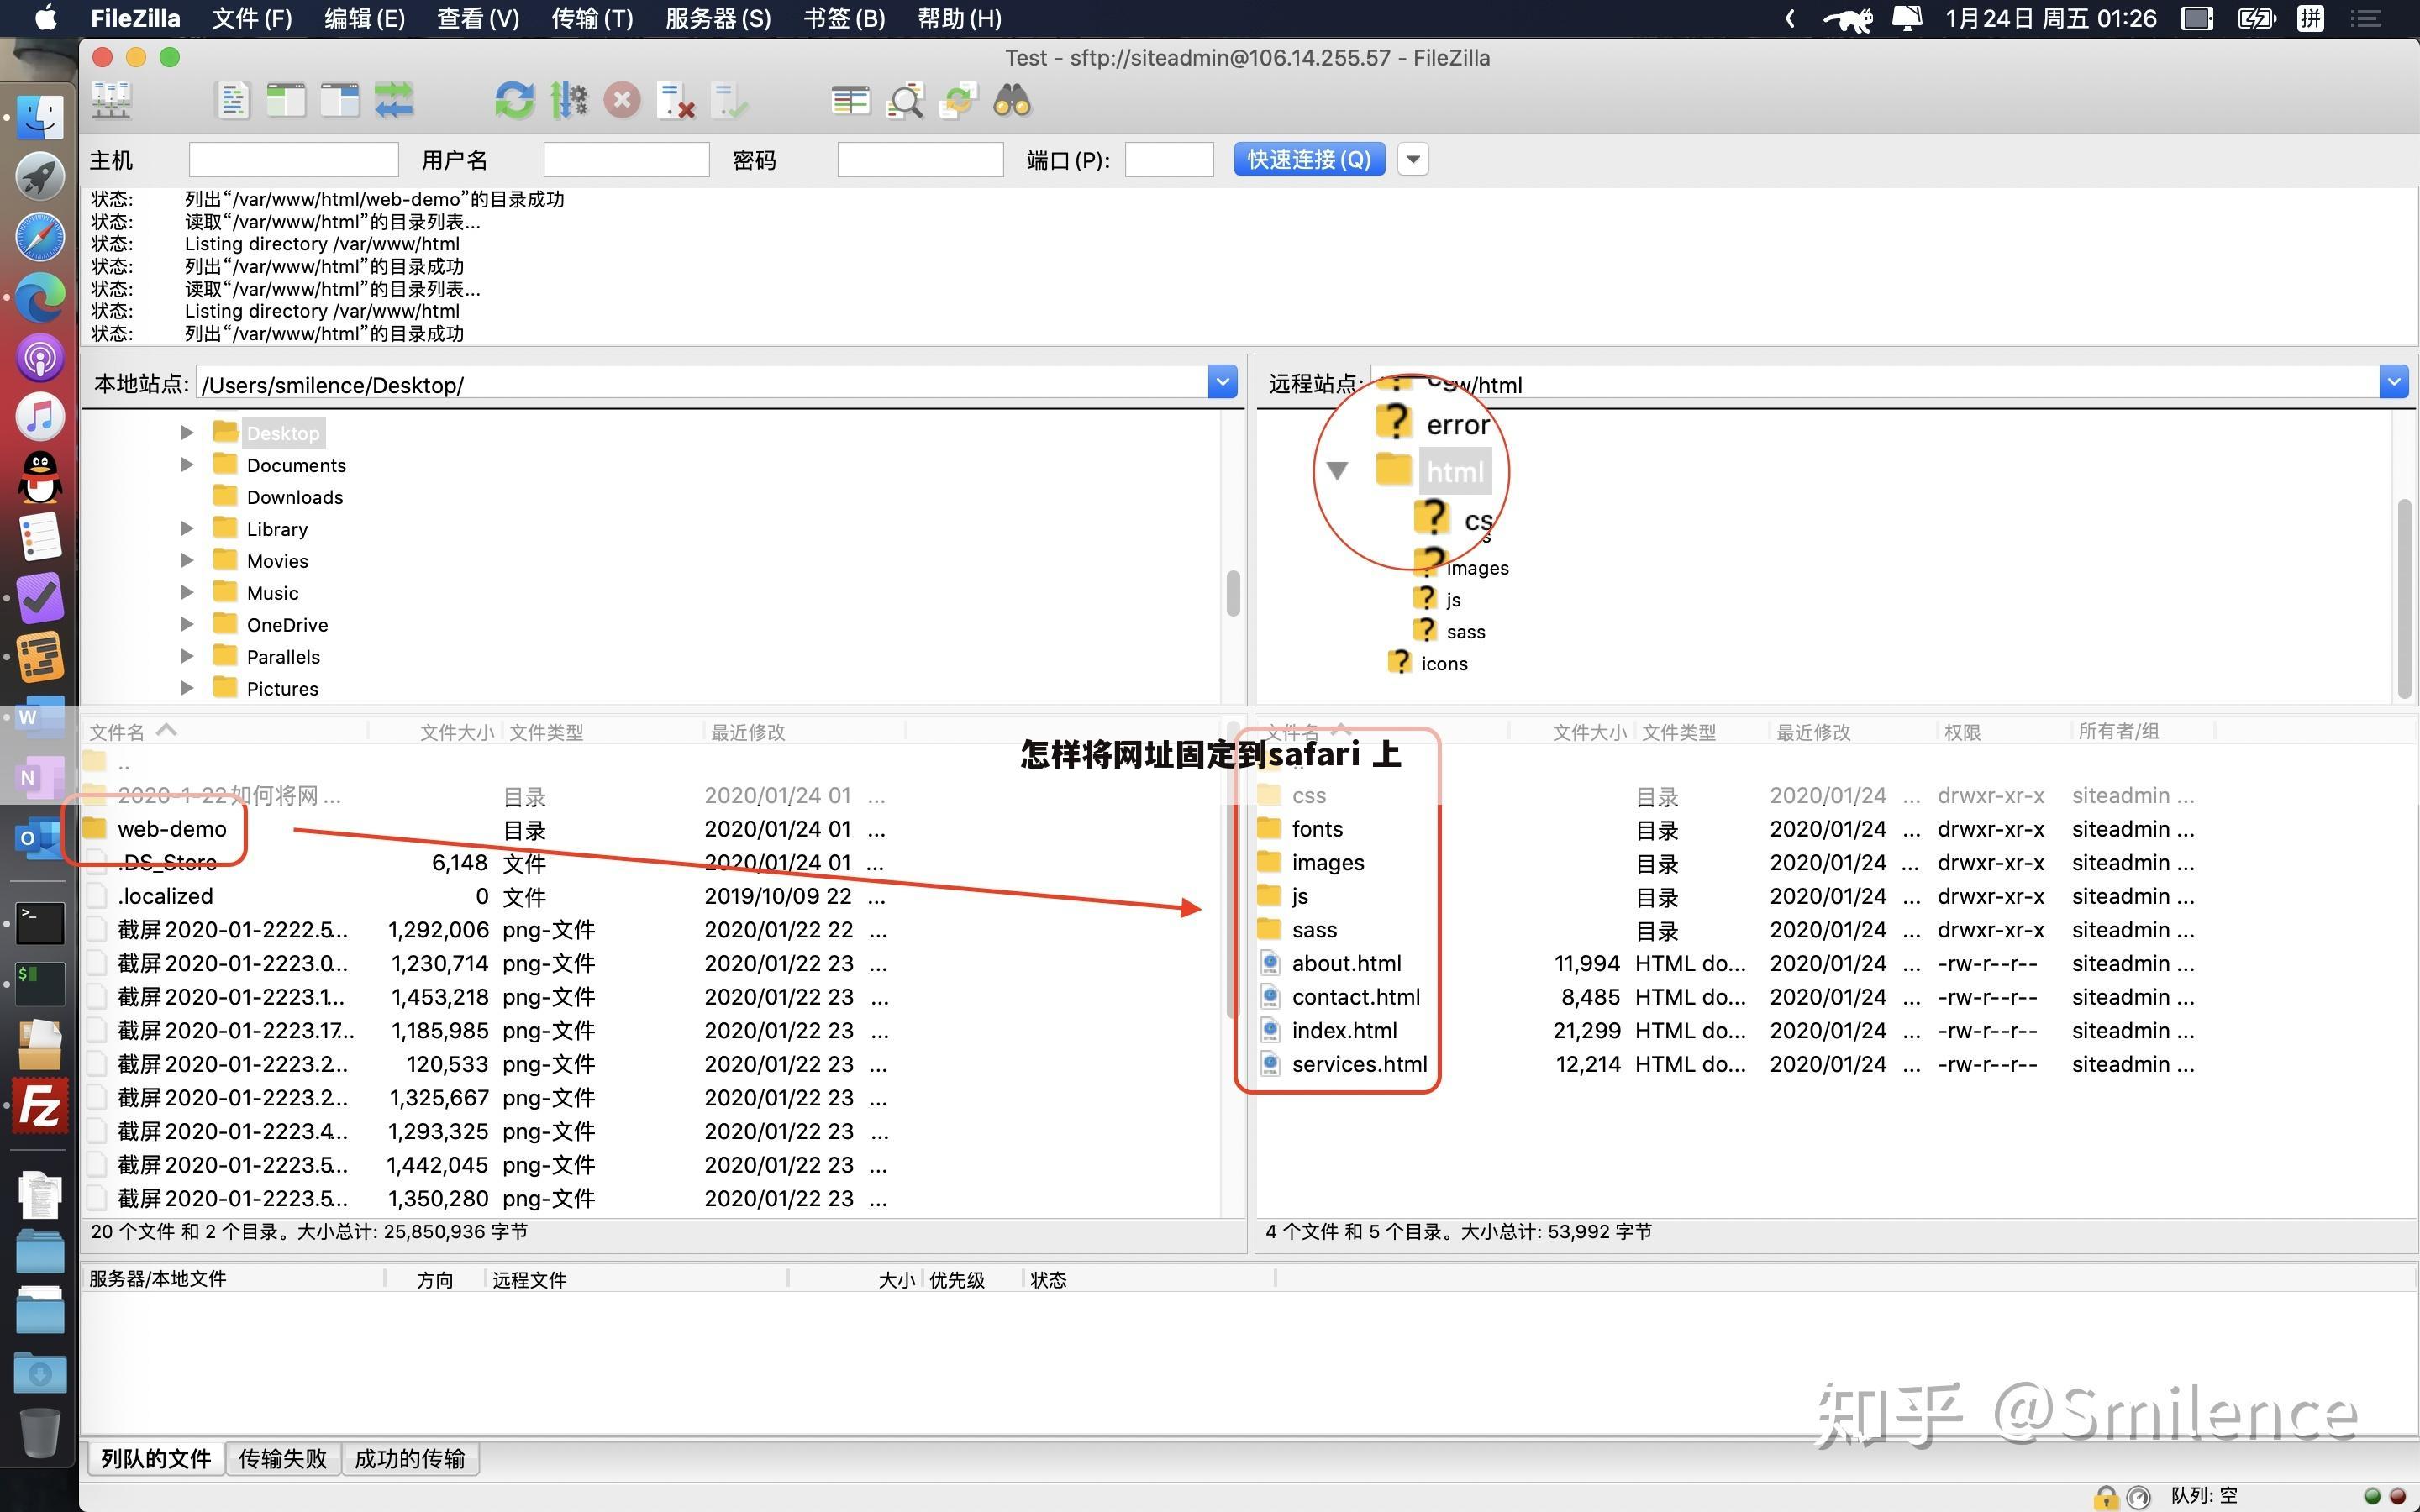The image size is (2420, 1512).
Task: Open the 书签 (B) menu
Action: click(844, 18)
